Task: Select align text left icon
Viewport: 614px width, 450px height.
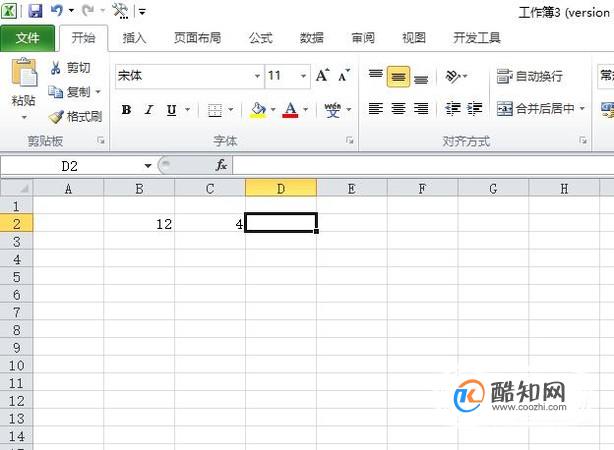Action: pyautogui.click(x=376, y=108)
